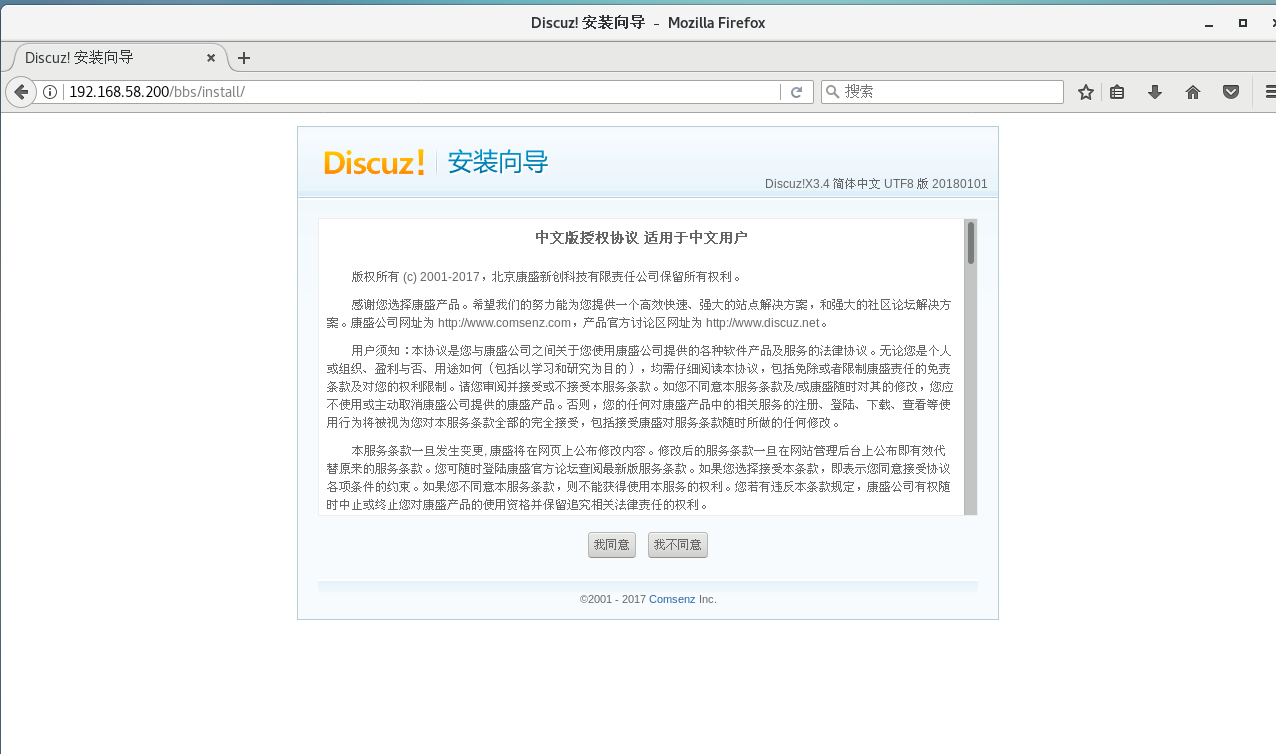
Task: Bookmark this page with the star icon
Action: pyautogui.click(x=1086, y=92)
